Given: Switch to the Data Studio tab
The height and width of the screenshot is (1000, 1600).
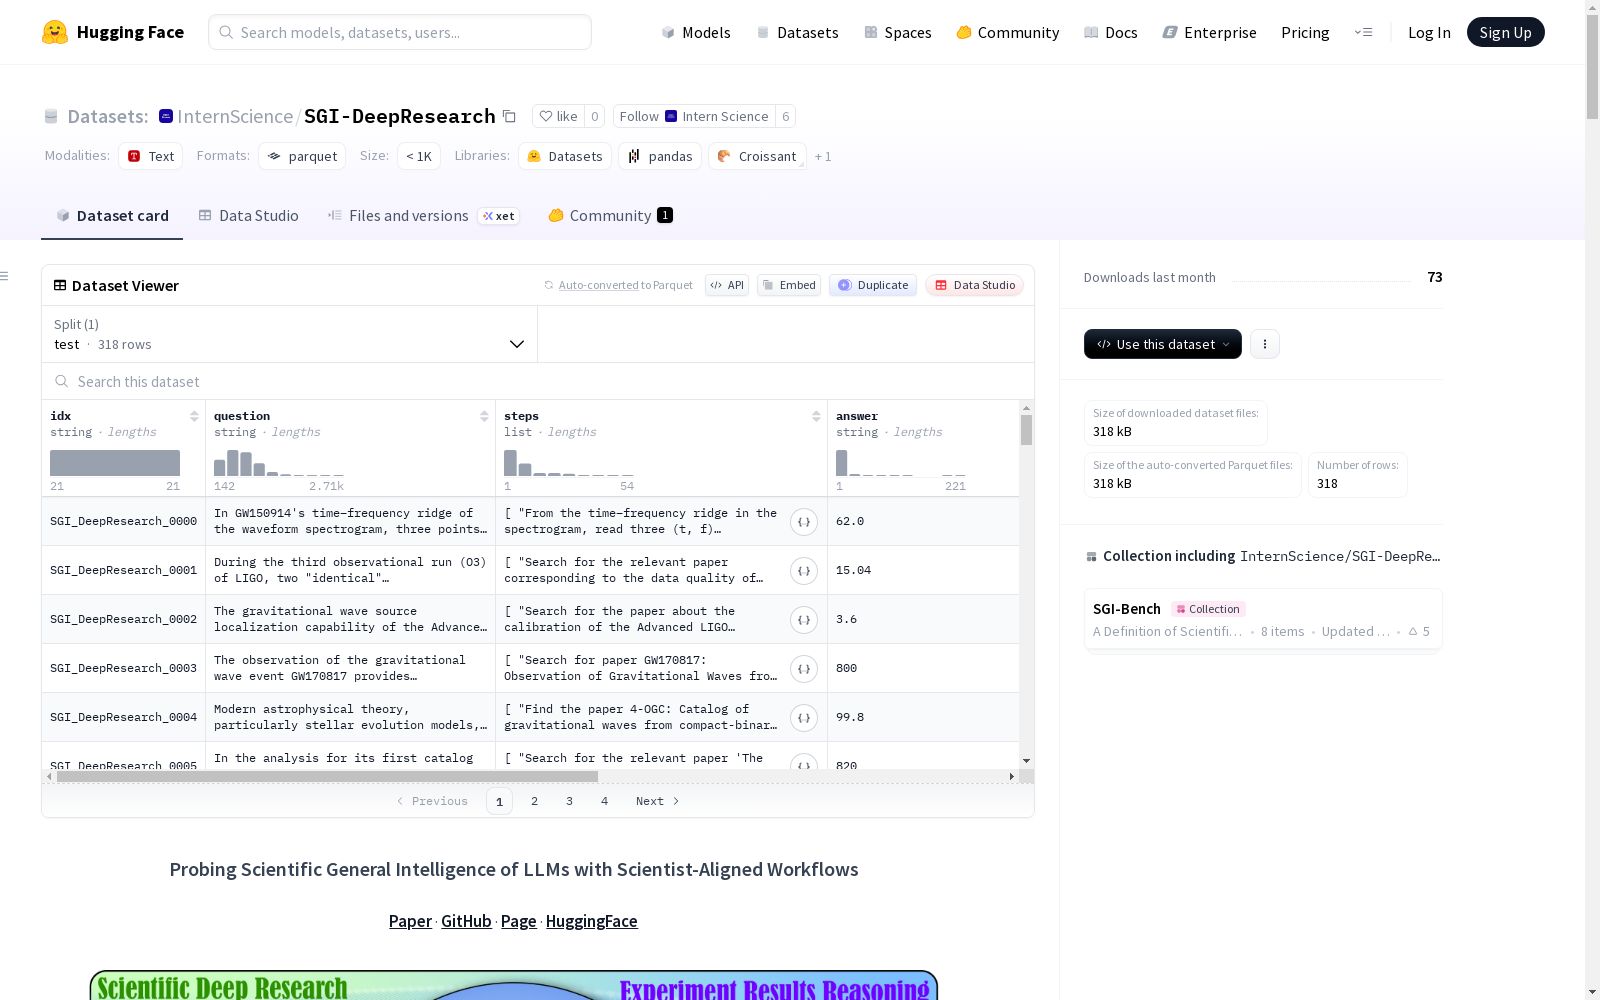Looking at the screenshot, I should 249,215.
